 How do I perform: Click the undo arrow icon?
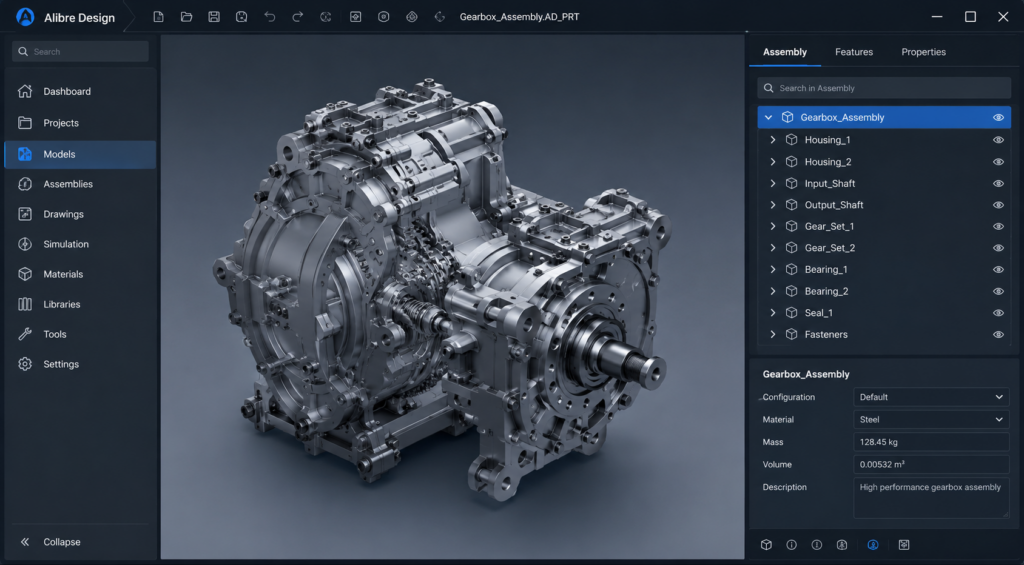point(269,17)
